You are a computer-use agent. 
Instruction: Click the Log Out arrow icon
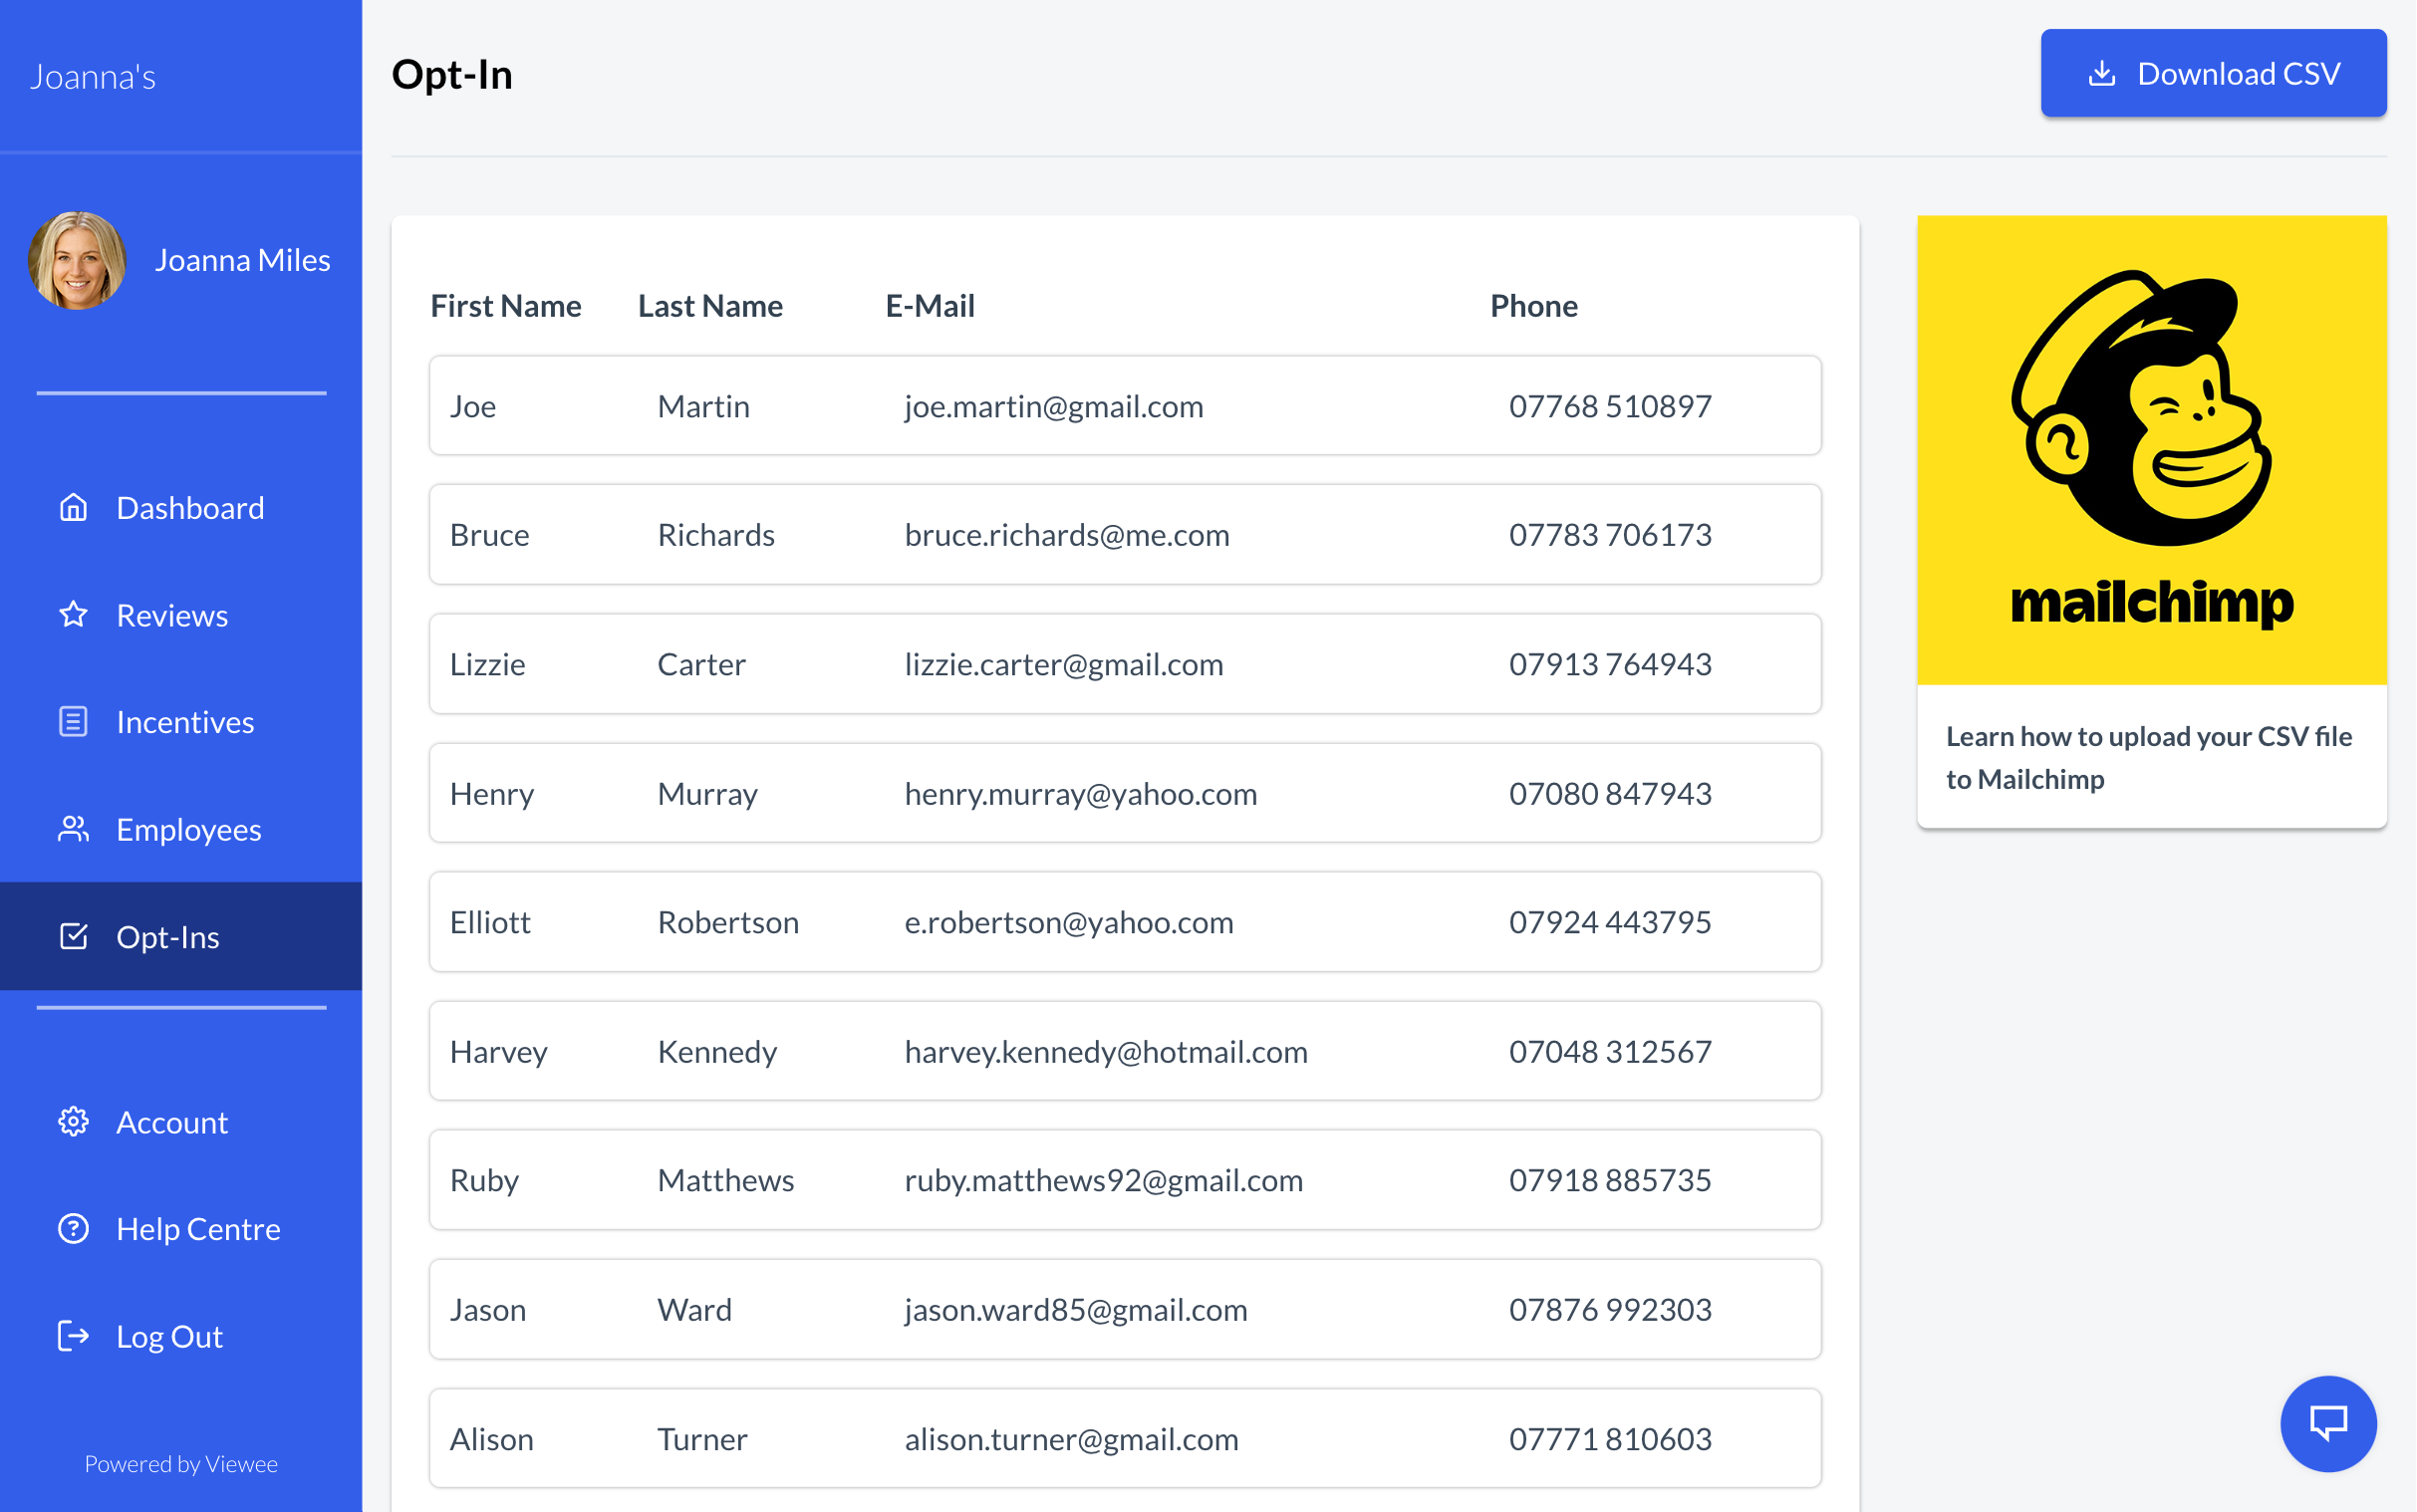[x=73, y=1336]
